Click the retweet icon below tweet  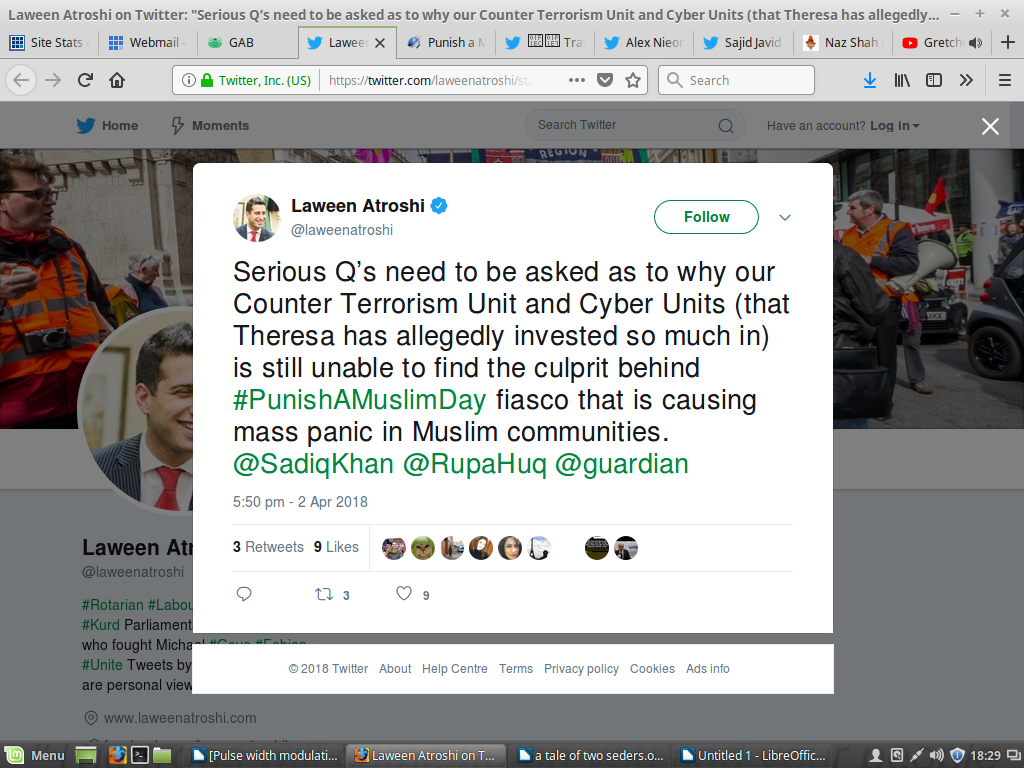point(324,594)
